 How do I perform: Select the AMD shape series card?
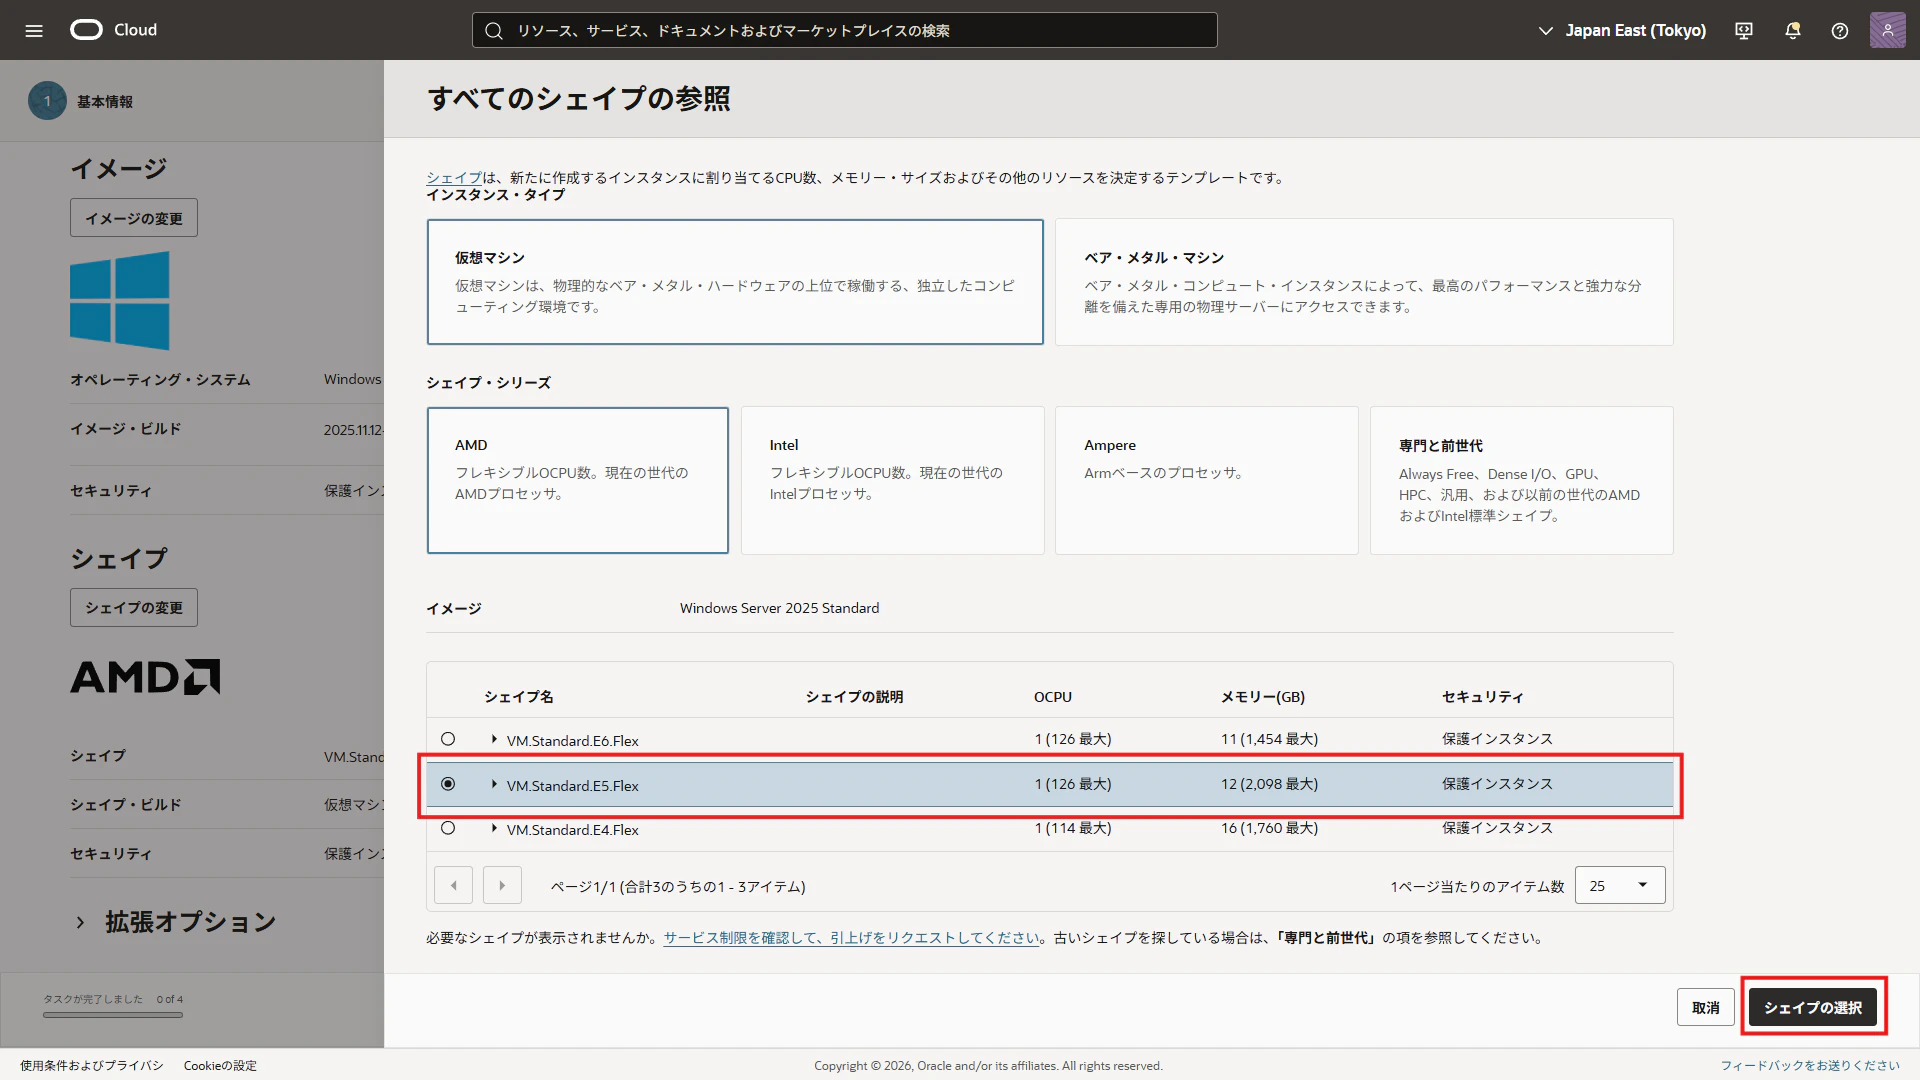click(578, 480)
